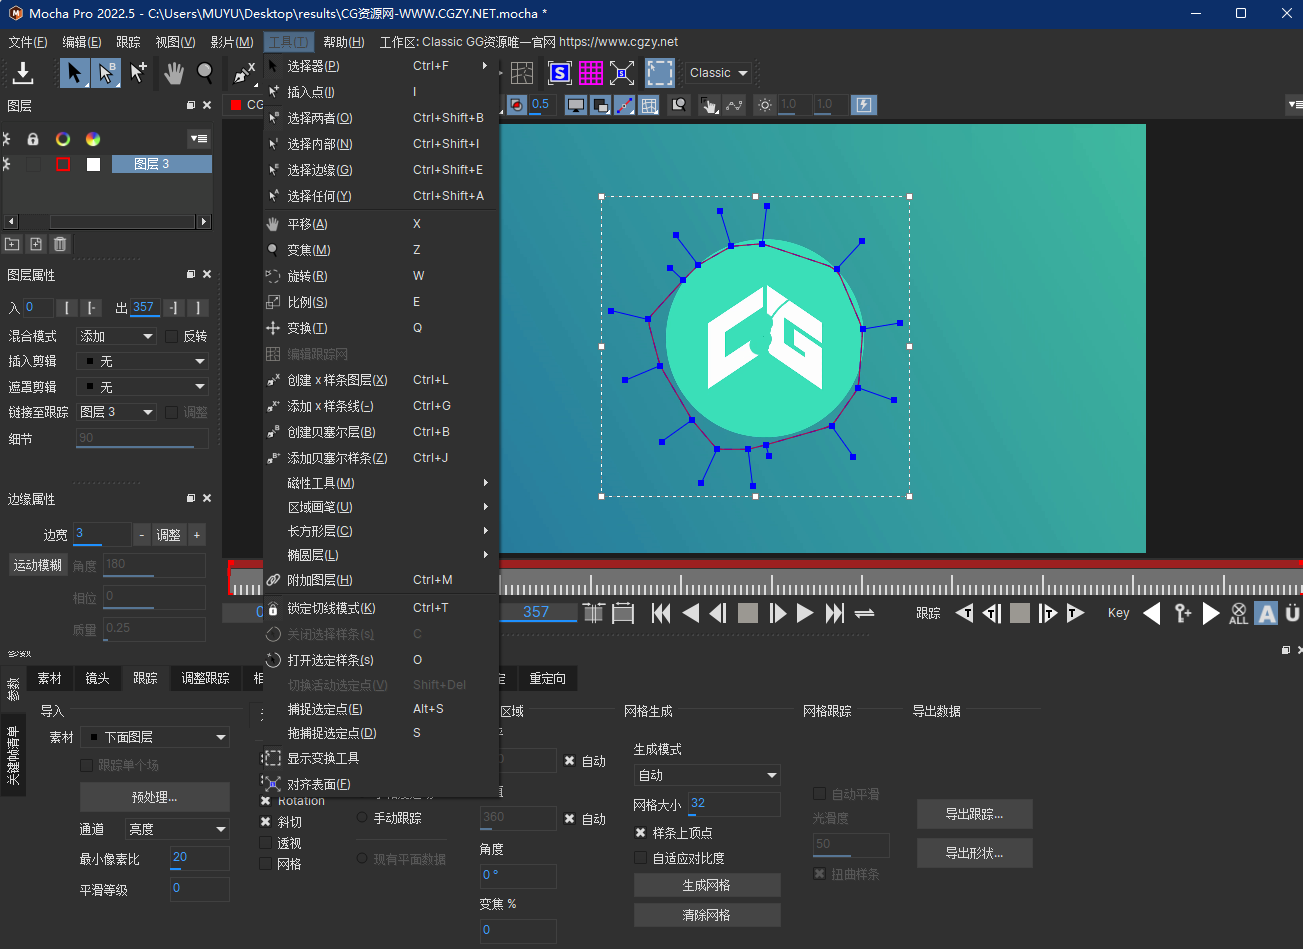The width and height of the screenshot is (1303, 949).
Task: Choose 创建贝塞尔层(B) from the tools menu
Action: (331, 432)
